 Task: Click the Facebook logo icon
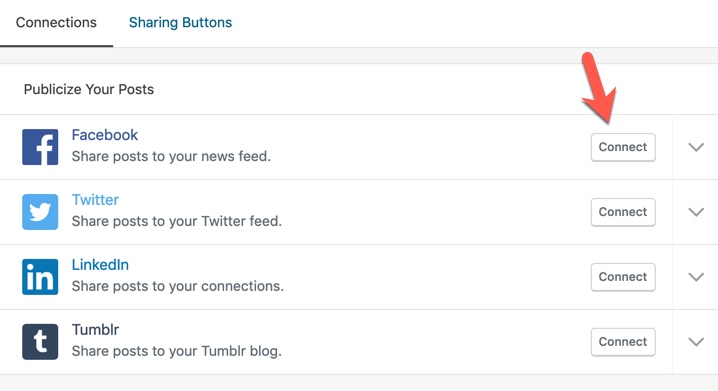coord(40,147)
